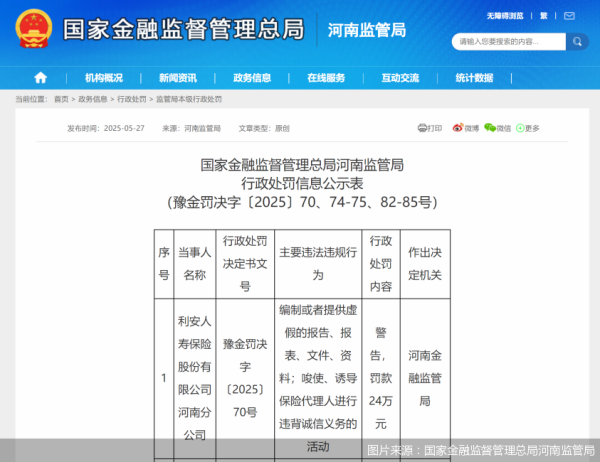The width and height of the screenshot is (600, 462).
Task: Click breadcrumb link 行政处罚
Action: point(132,99)
